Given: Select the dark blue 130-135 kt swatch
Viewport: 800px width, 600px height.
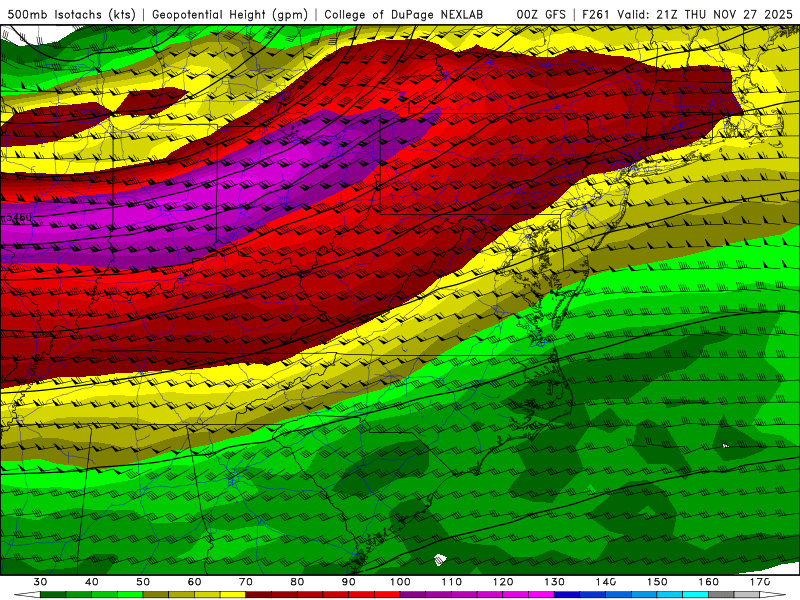Looking at the screenshot, I should click(567, 595).
